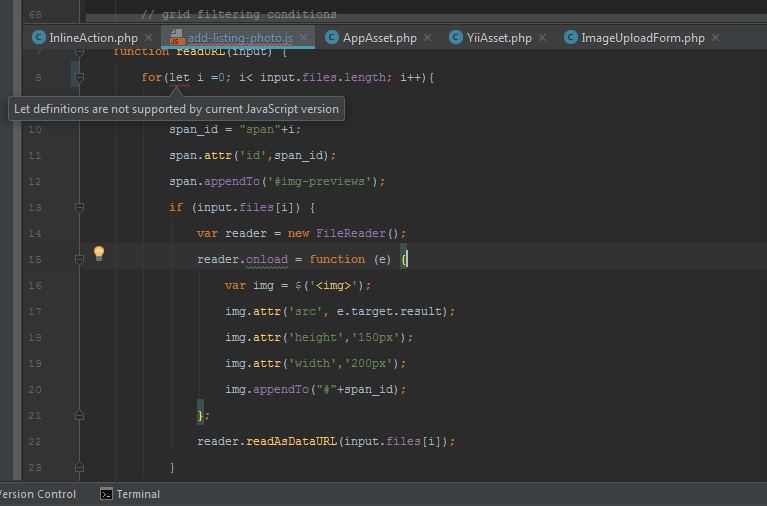
Task: Fold the onload function at line 15
Action: [80, 259]
